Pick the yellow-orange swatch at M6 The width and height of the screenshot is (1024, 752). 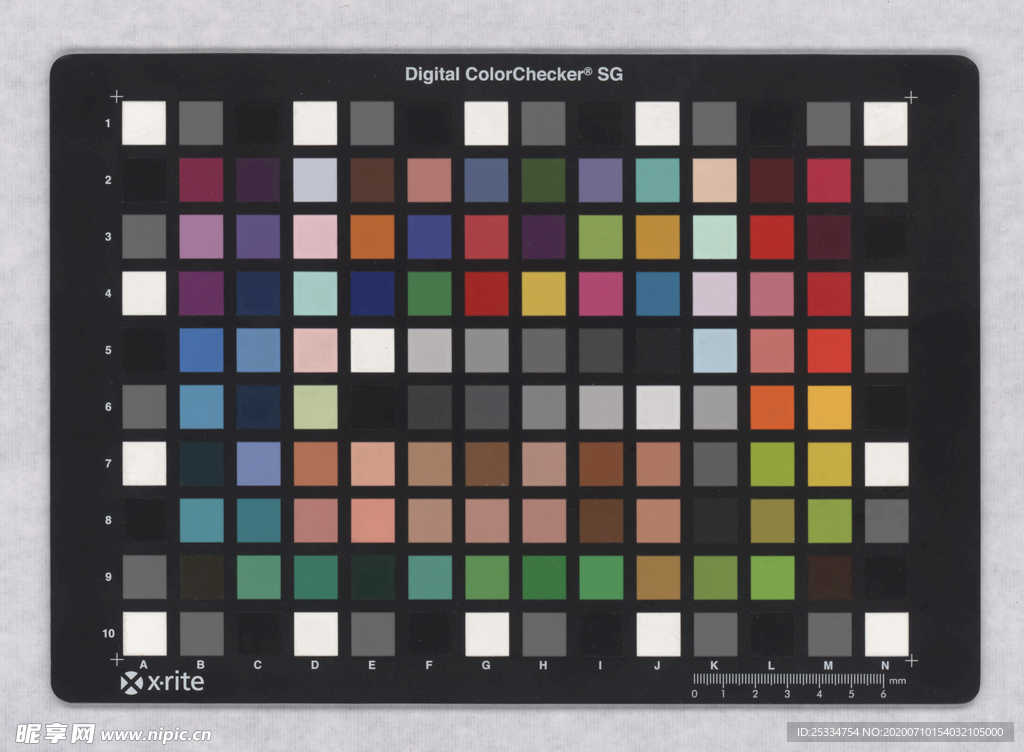(829, 407)
